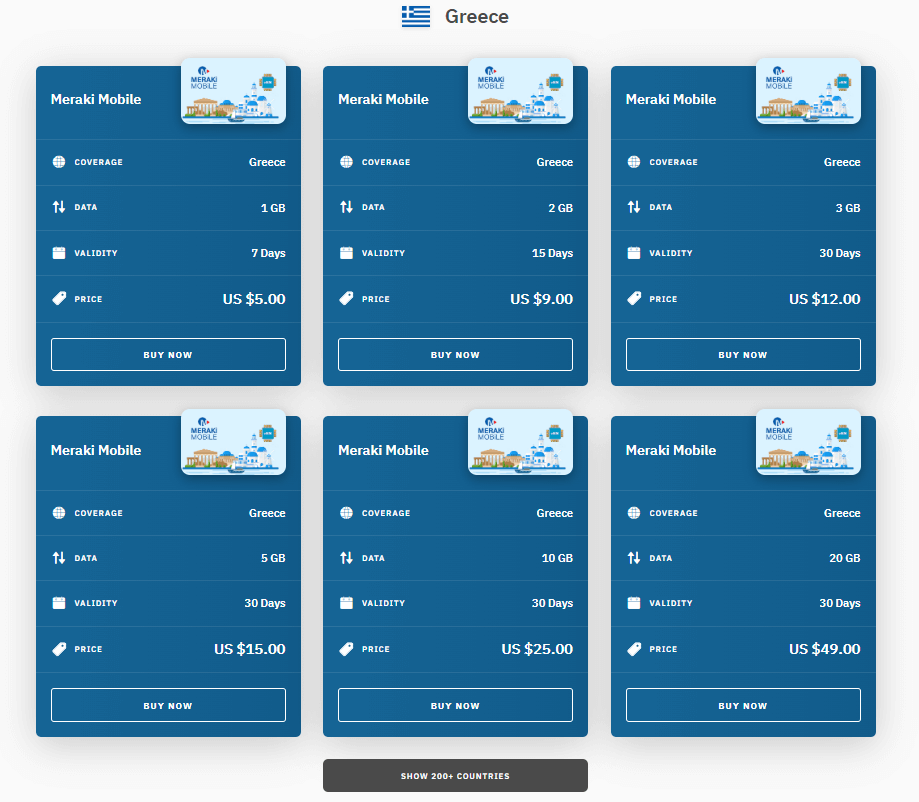Click the US $9.00 price value
This screenshot has height=802, width=919.
[542, 299]
